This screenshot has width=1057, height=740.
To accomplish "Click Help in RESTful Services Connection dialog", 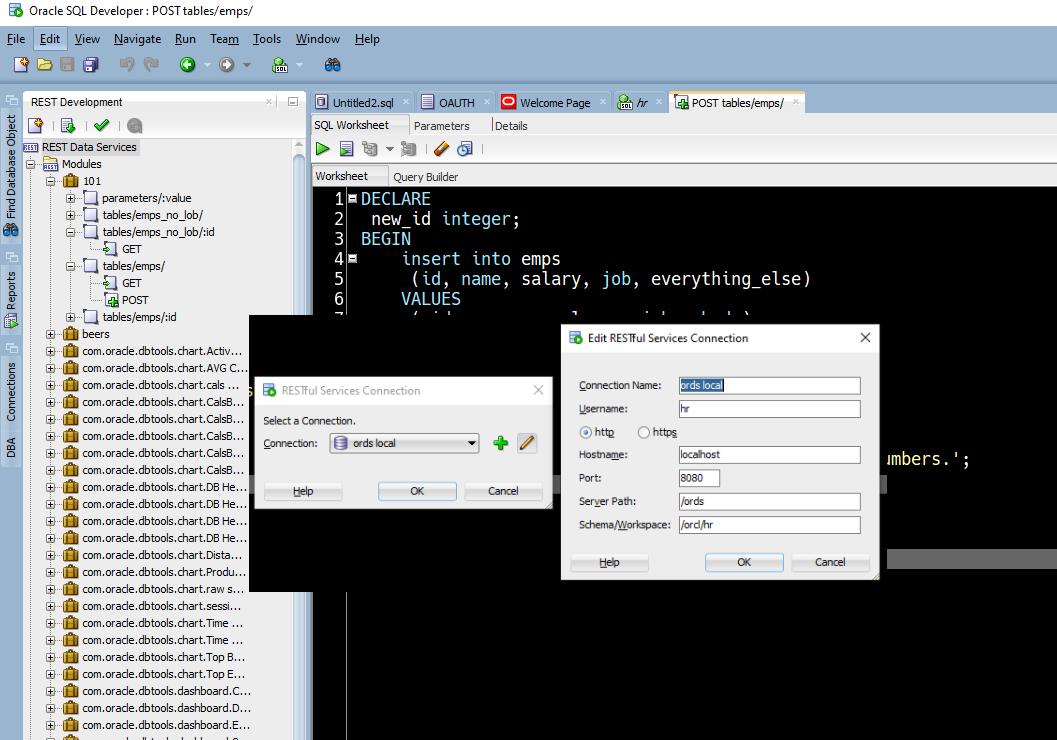I will pyautogui.click(x=303, y=491).
